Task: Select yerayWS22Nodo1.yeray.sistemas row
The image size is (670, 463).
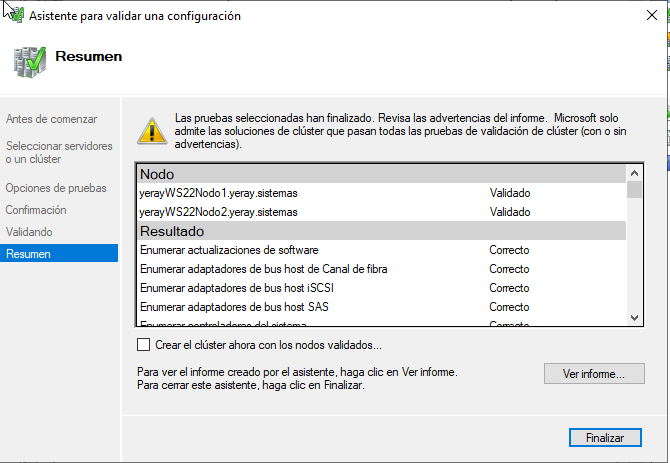Action: [382, 193]
